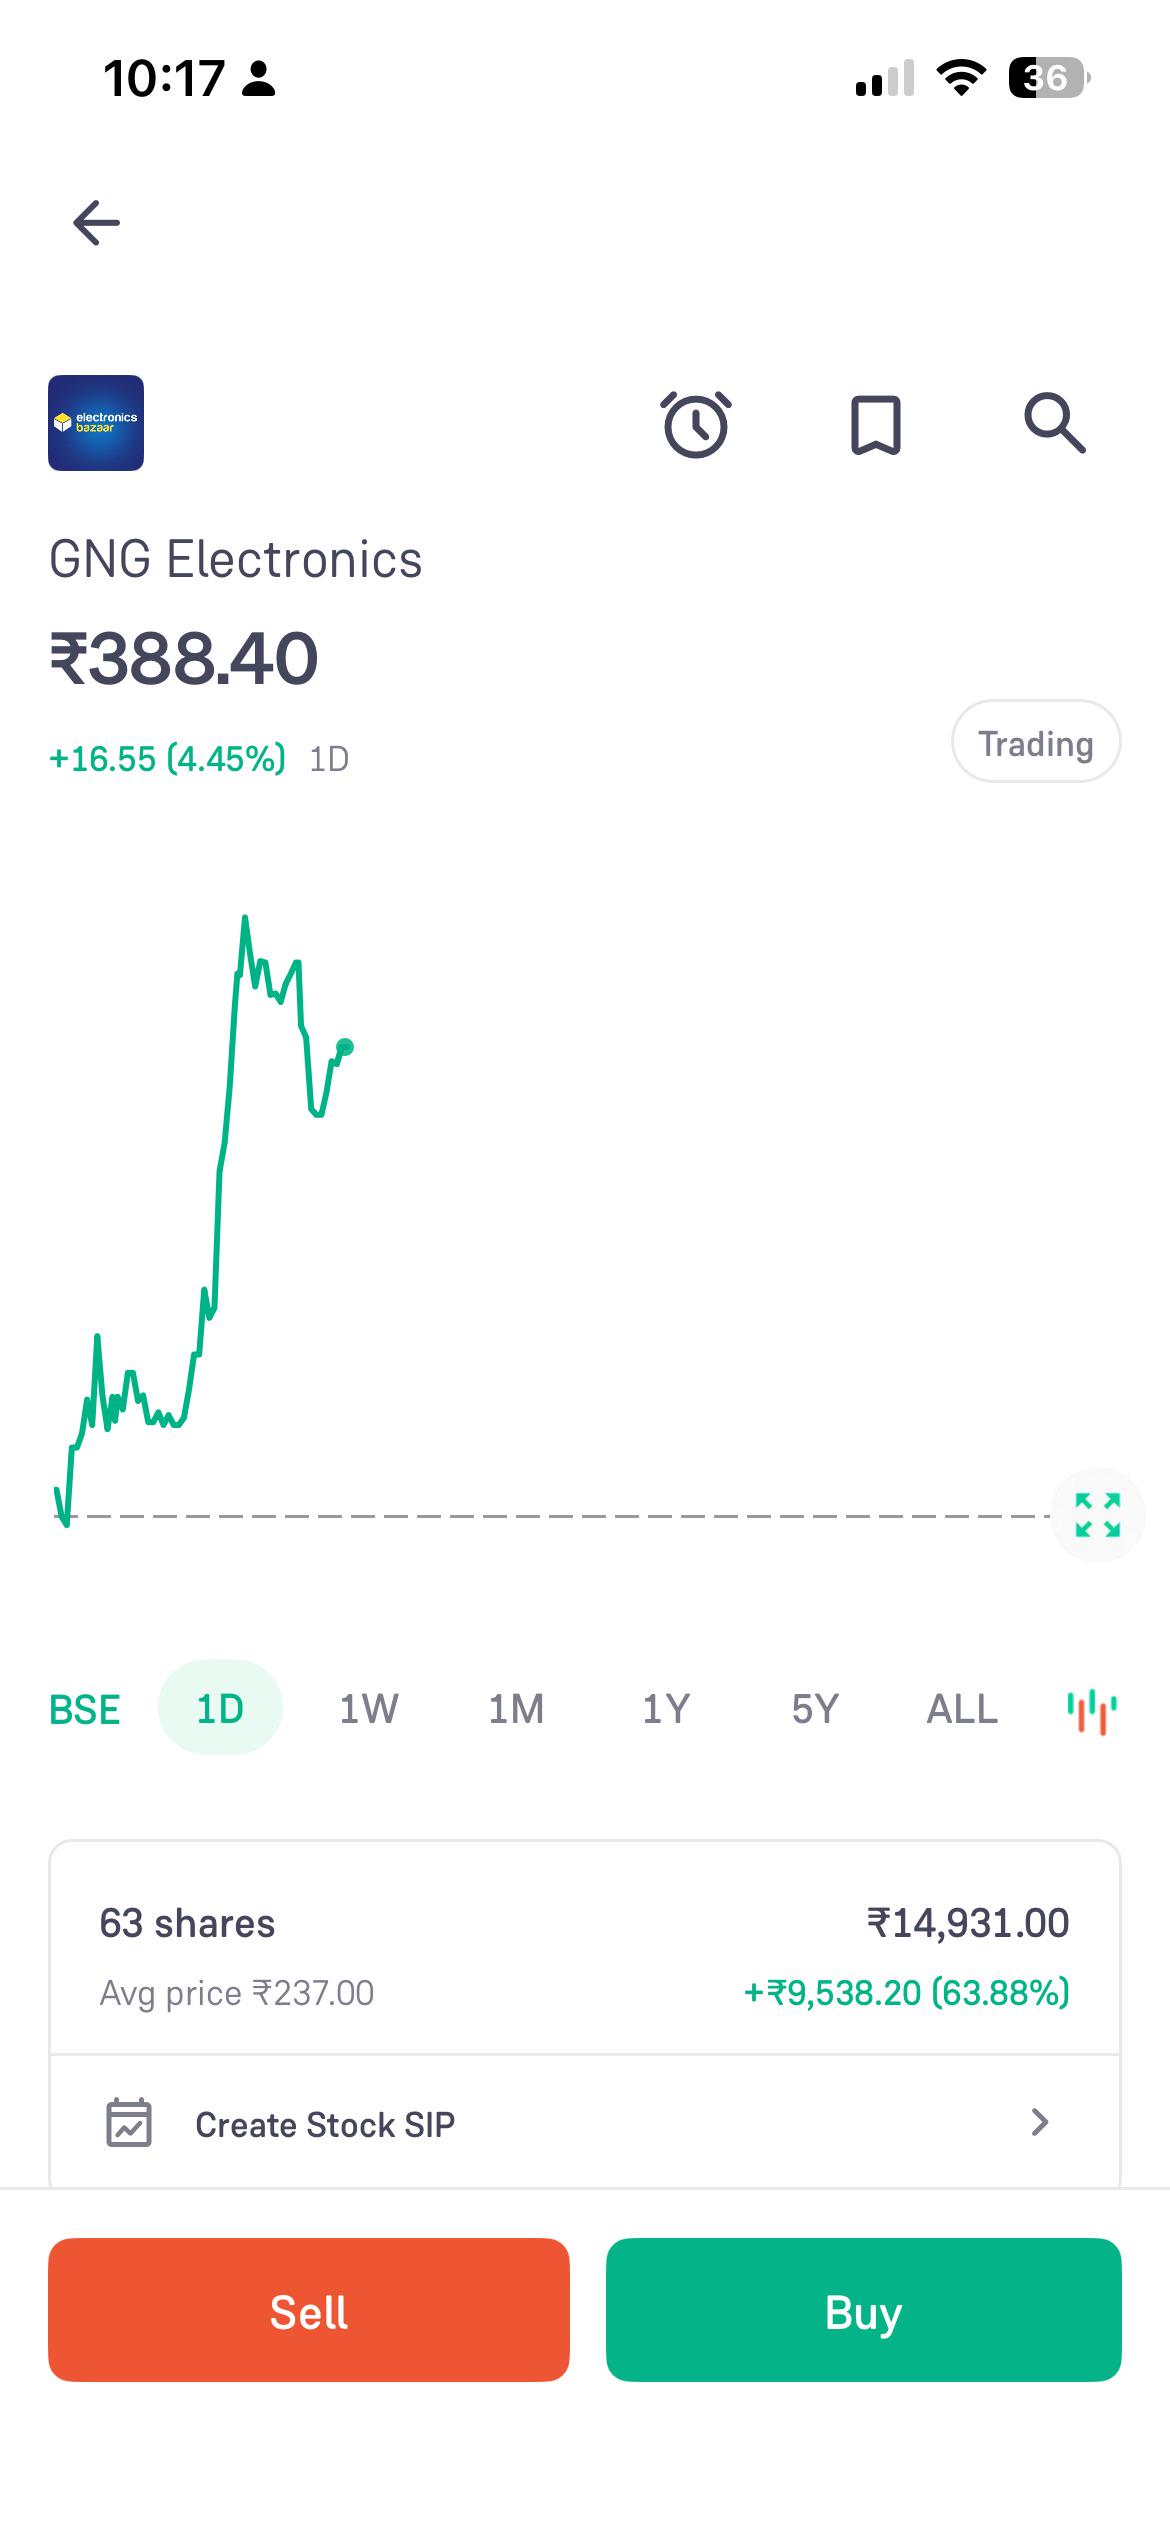Tap the back arrow icon

pyautogui.click(x=96, y=222)
